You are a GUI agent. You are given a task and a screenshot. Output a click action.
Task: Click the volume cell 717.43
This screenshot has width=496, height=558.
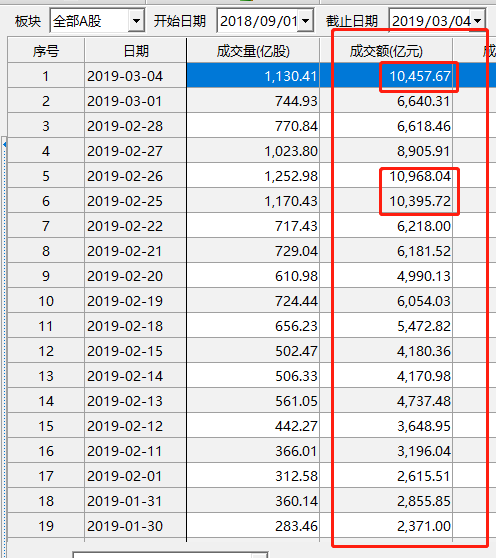pos(253,226)
